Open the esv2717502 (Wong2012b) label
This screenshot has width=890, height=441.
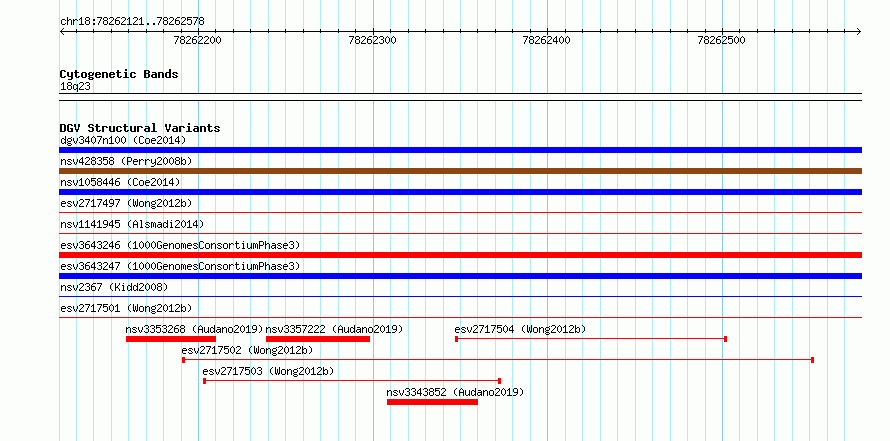tap(247, 350)
